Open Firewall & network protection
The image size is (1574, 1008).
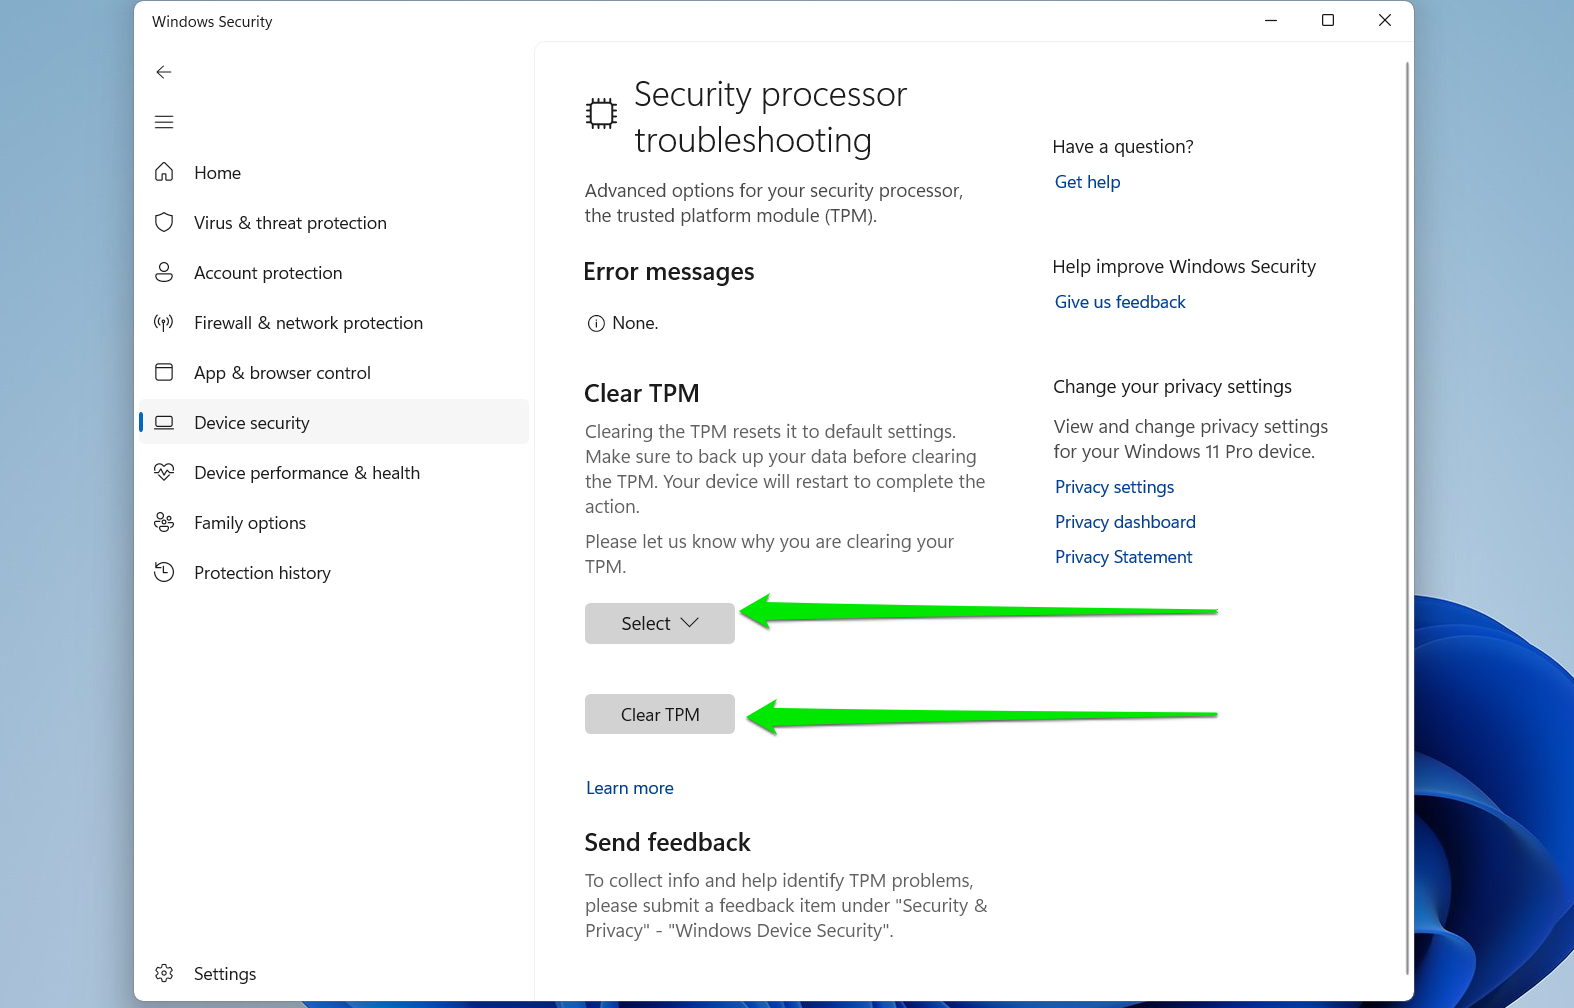(334, 322)
